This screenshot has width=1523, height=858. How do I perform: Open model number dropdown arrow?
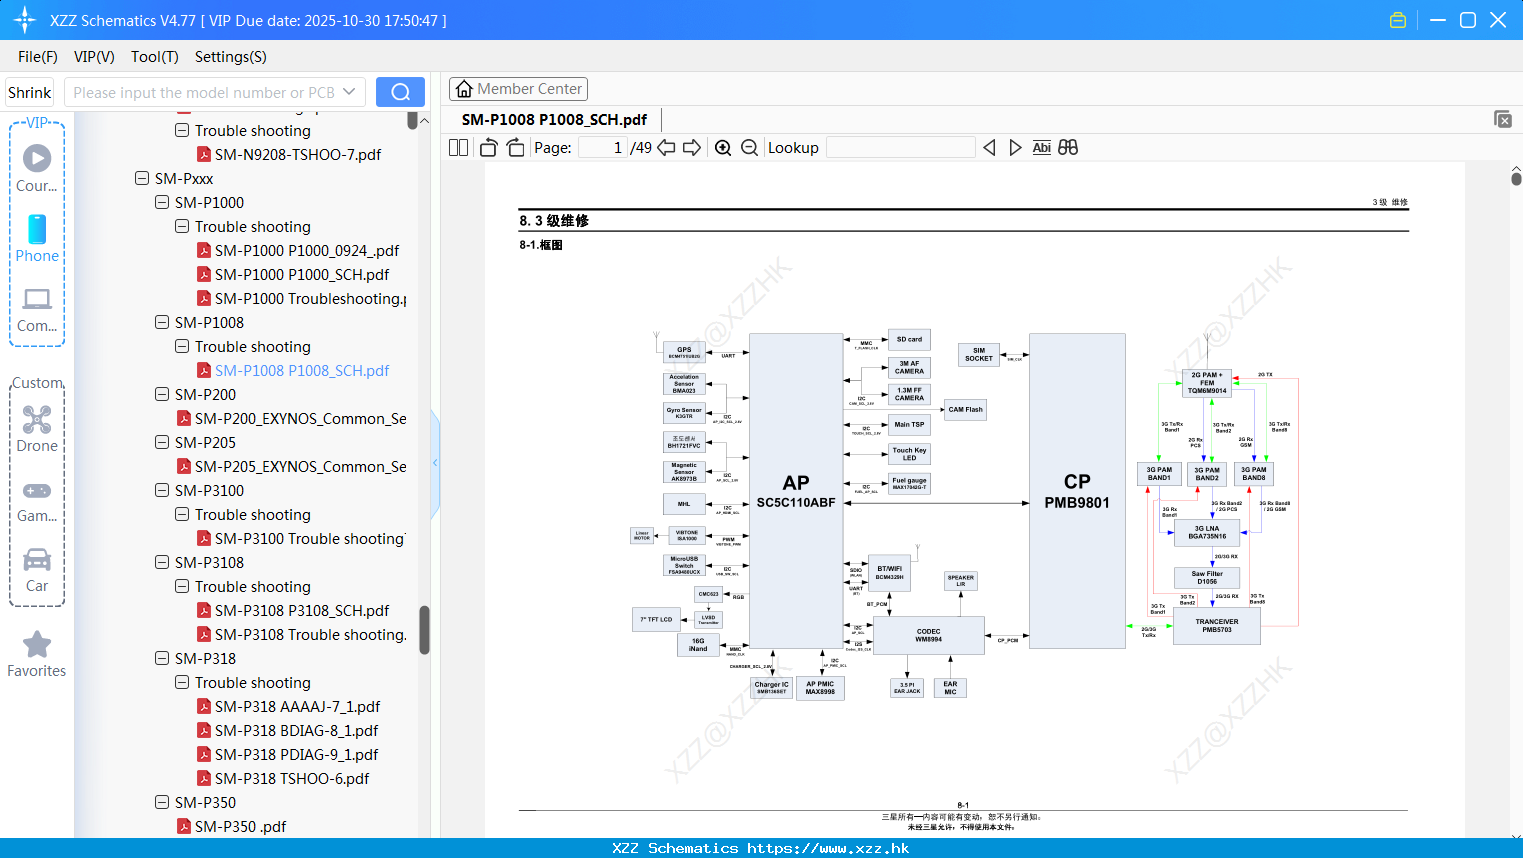pos(349,92)
